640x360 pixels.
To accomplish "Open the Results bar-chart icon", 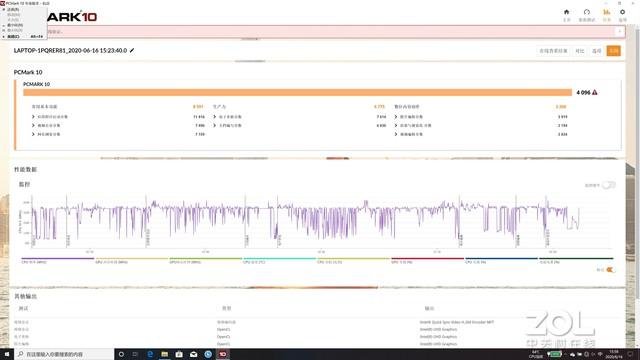I will 607,12.
